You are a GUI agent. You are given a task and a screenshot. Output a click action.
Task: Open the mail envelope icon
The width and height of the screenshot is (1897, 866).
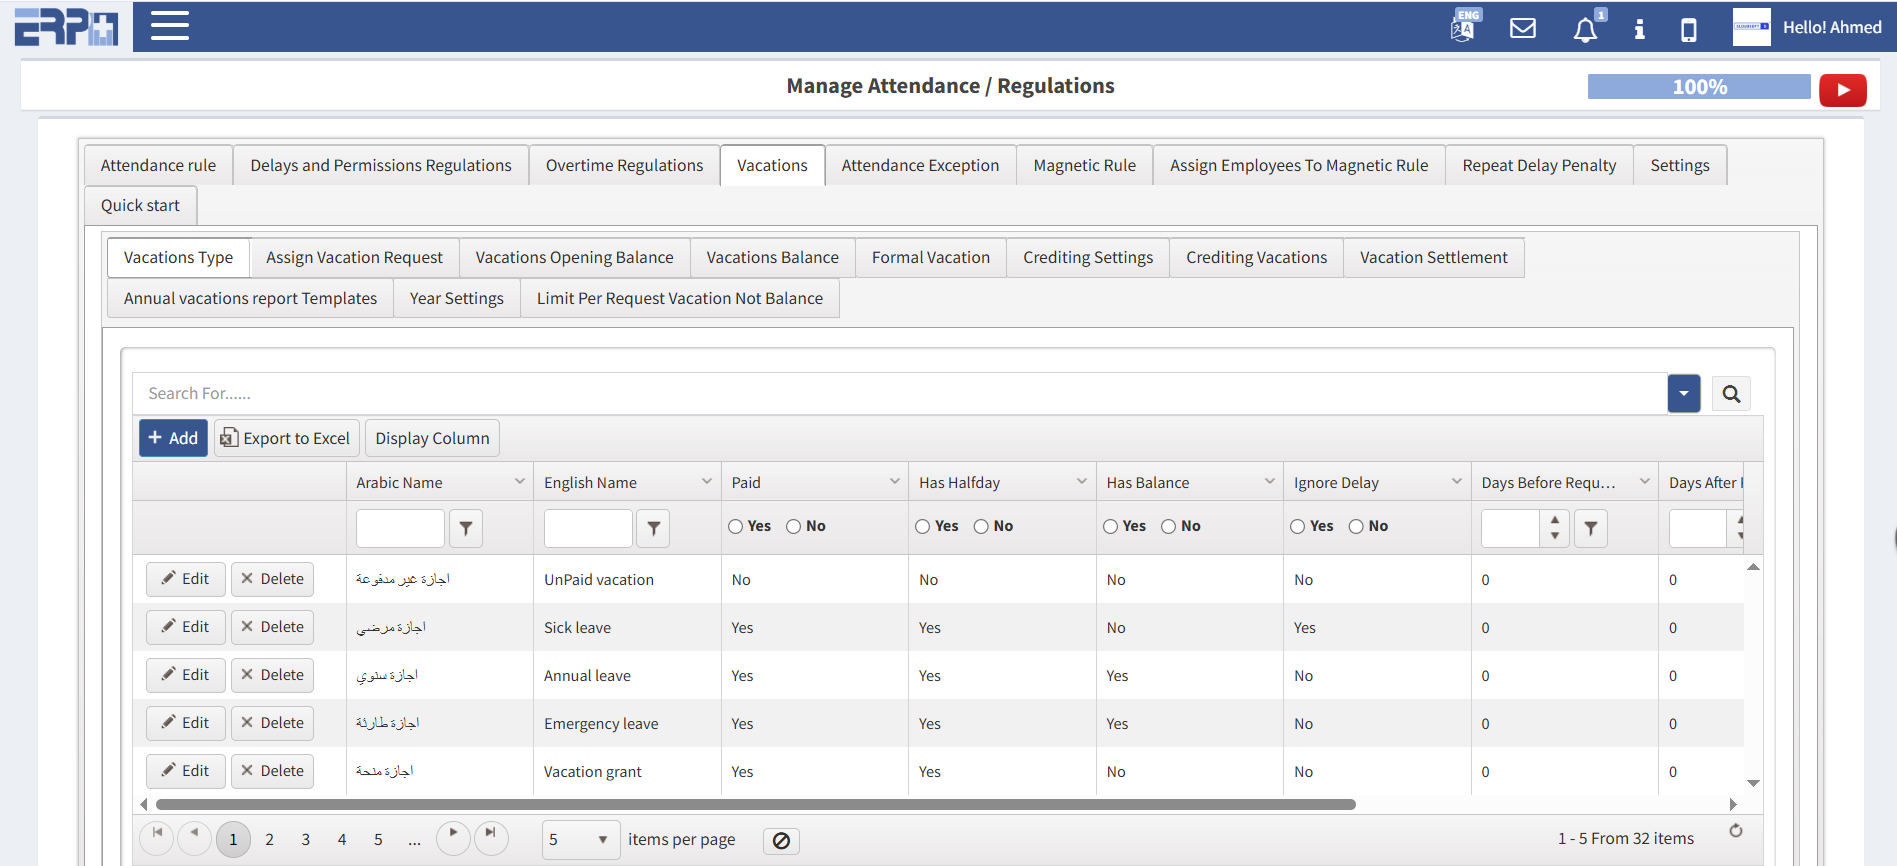tap(1522, 28)
